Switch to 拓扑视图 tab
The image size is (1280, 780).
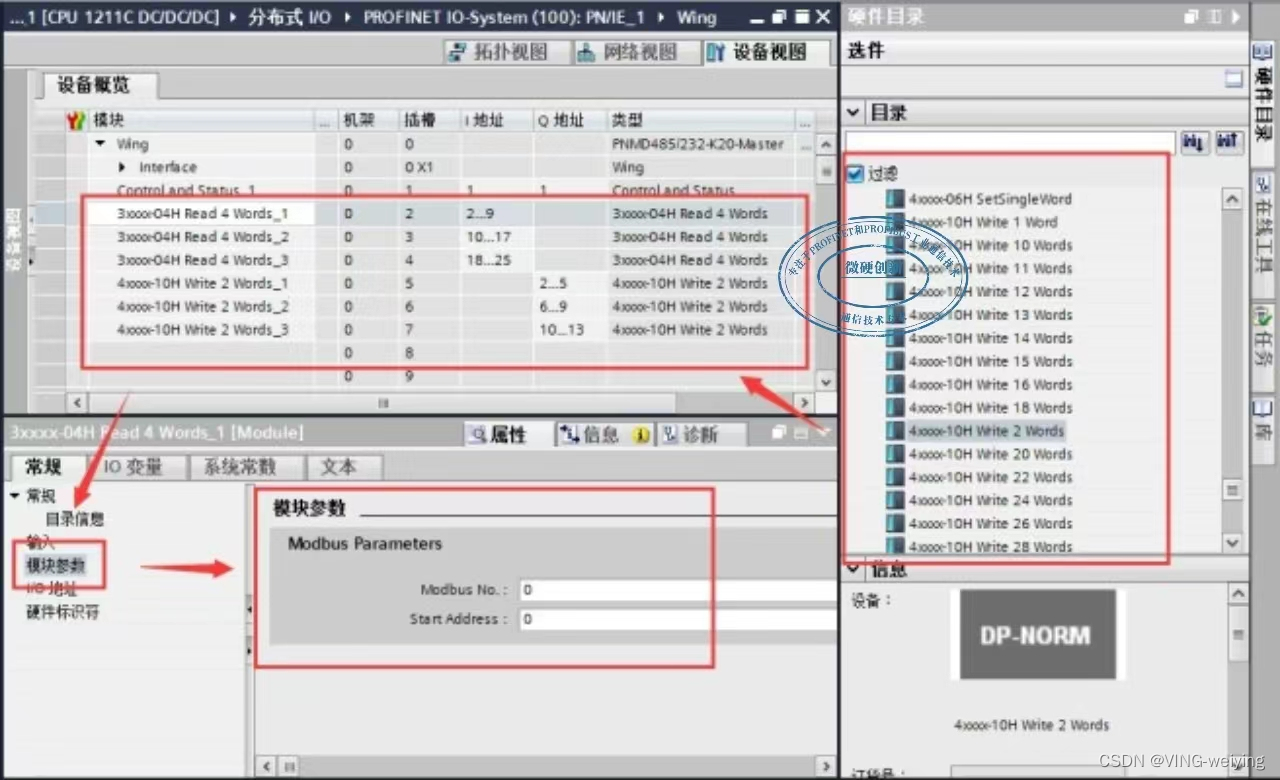click(x=507, y=52)
